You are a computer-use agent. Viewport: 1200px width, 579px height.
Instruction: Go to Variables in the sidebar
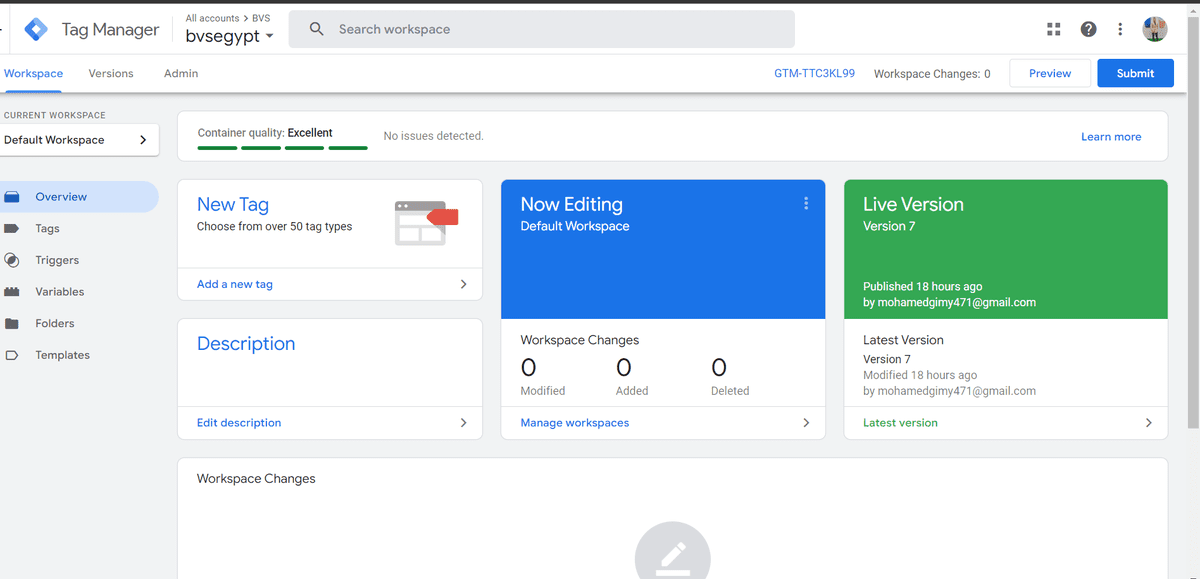coord(59,292)
